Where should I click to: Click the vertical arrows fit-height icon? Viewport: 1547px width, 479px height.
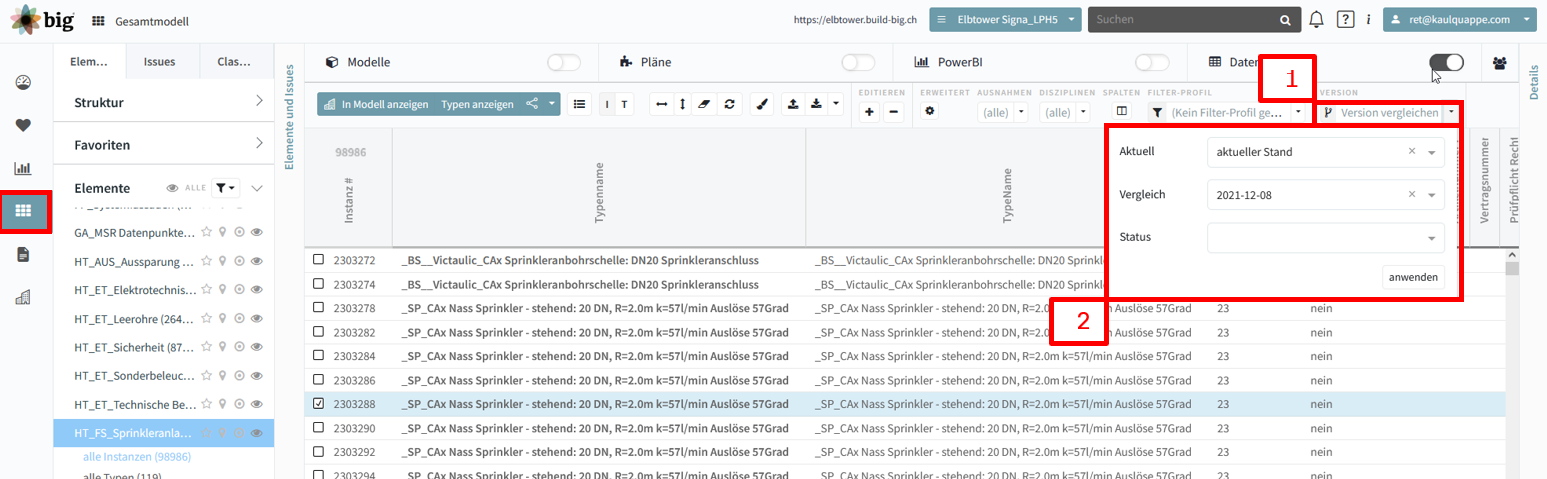coord(682,104)
